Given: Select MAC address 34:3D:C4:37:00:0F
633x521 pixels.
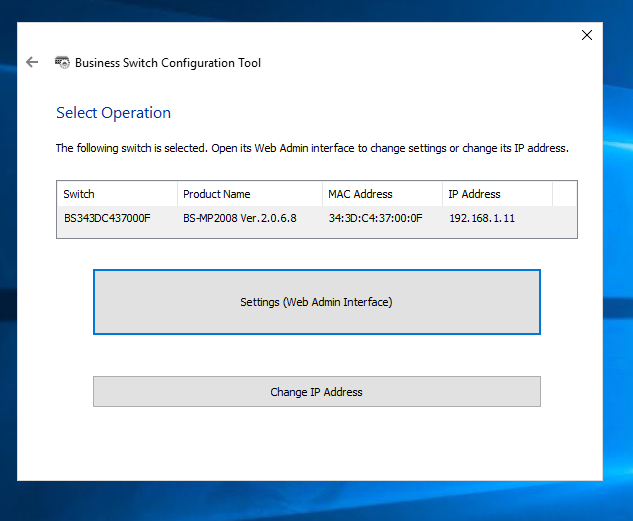Looking at the screenshot, I should [x=375, y=218].
